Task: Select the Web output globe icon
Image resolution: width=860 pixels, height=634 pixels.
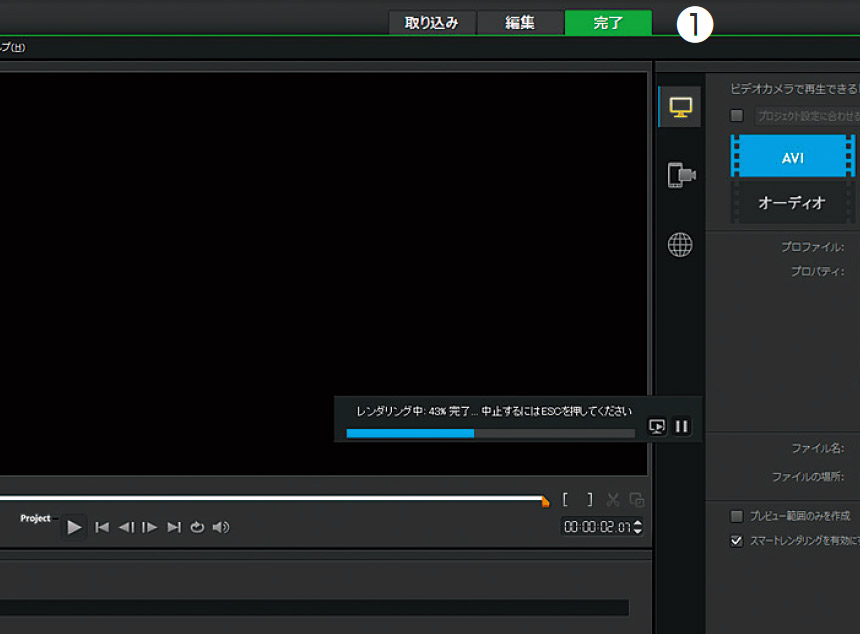Action: pyautogui.click(x=680, y=244)
